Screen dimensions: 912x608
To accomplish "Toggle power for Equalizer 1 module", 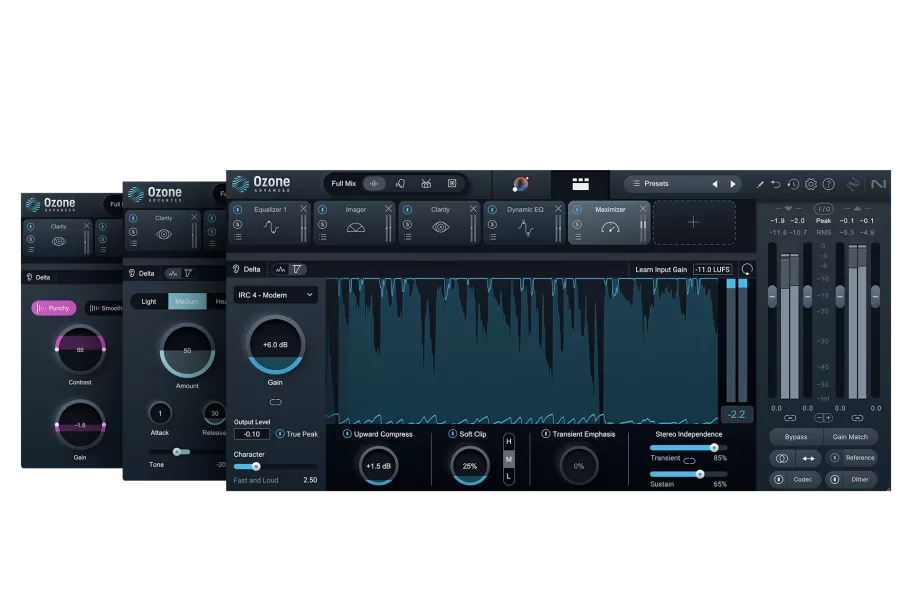I will 238,209.
